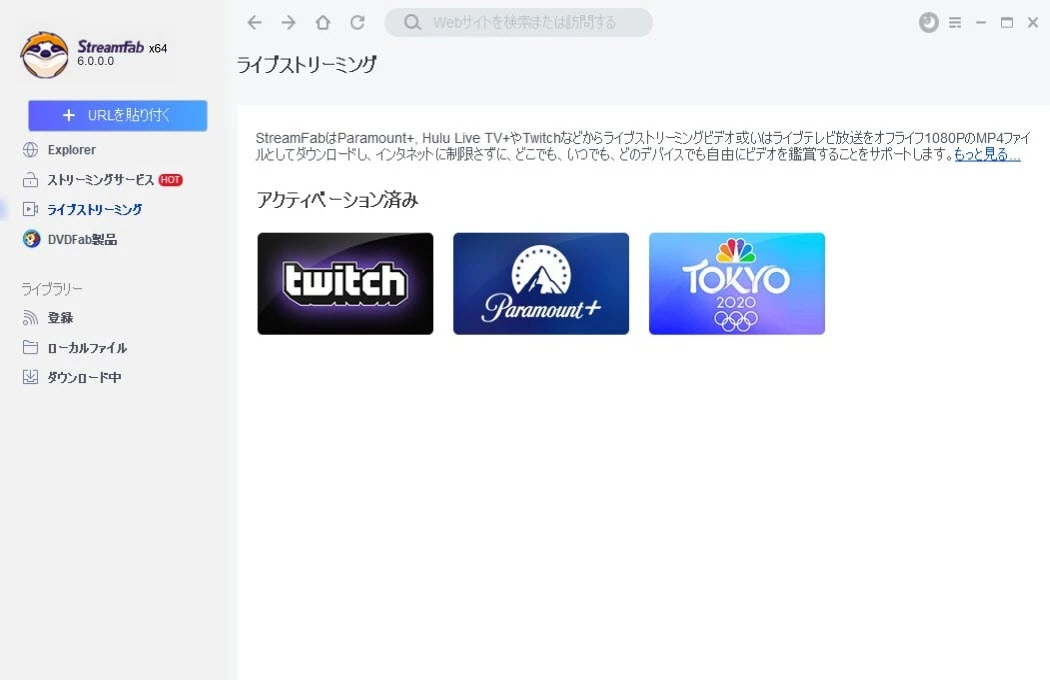The width and height of the screenshot is (1050, 680).
Task: Click the URLを貼り付く button
Action: pos(117,115)
